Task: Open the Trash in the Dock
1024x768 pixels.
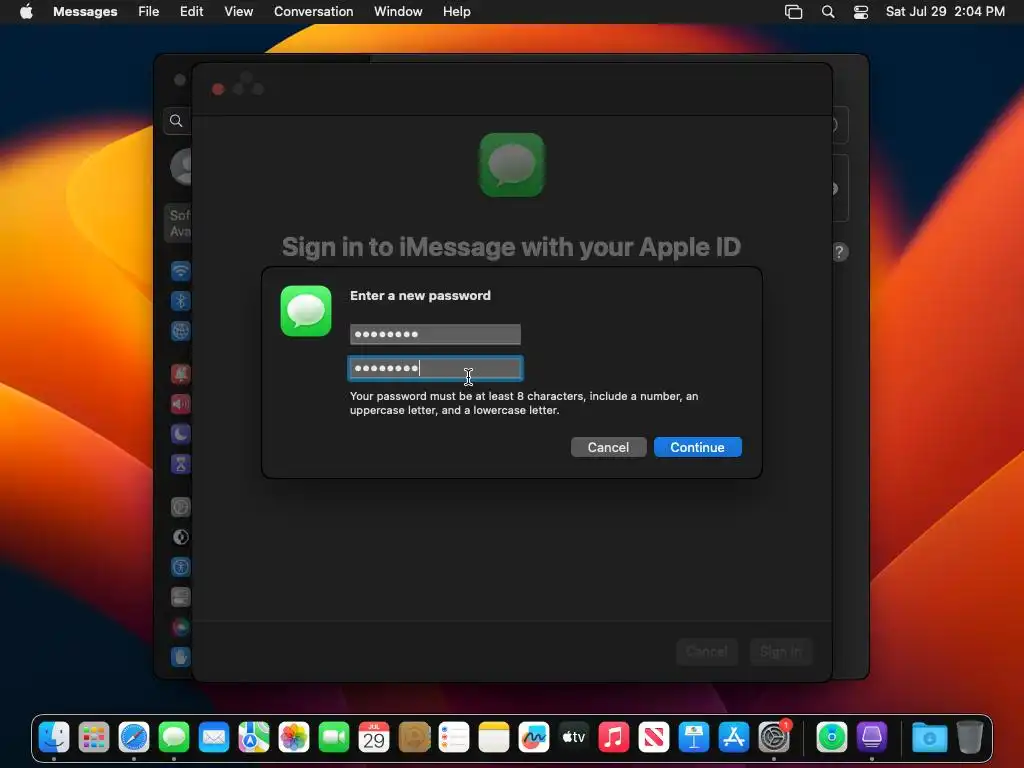Action: tap(970, 737)
